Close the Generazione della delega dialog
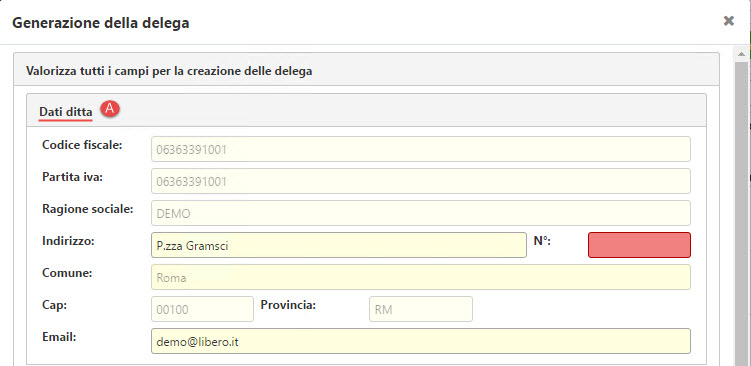This screenshot has width=751, height=366. tap(728, 21)
